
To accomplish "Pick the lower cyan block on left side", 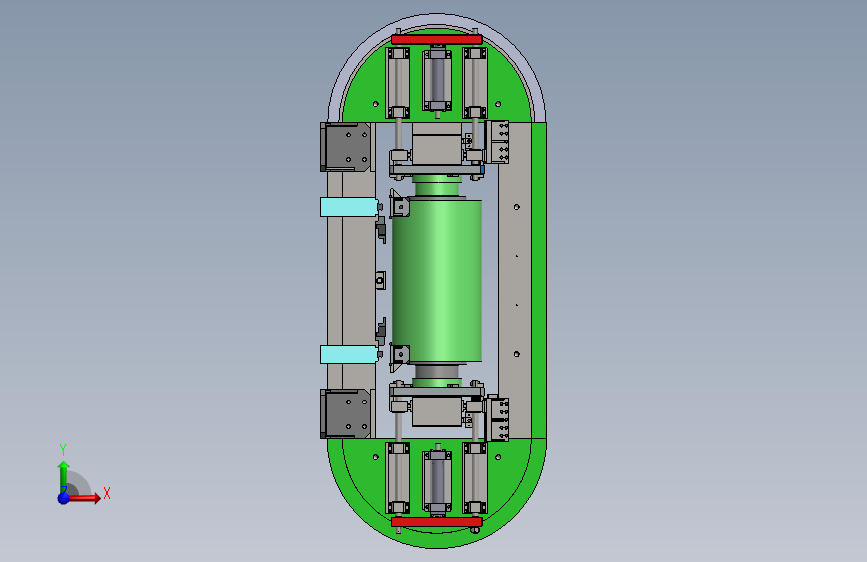I will [x=349, y=354].
